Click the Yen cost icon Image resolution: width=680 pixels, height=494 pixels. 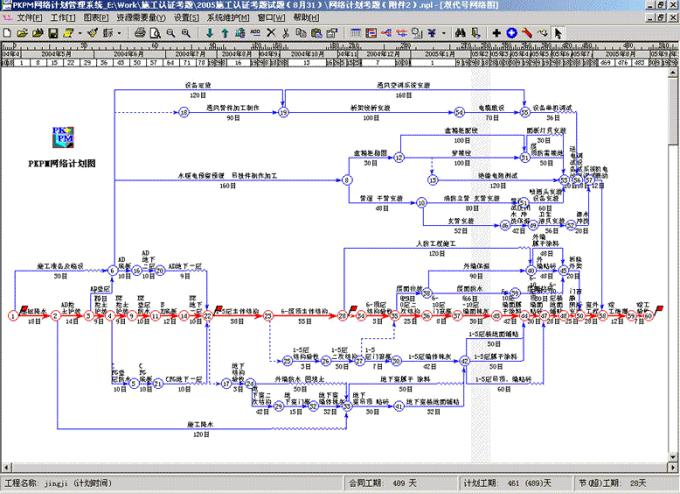pyautogui.click(x=432, y=33)
